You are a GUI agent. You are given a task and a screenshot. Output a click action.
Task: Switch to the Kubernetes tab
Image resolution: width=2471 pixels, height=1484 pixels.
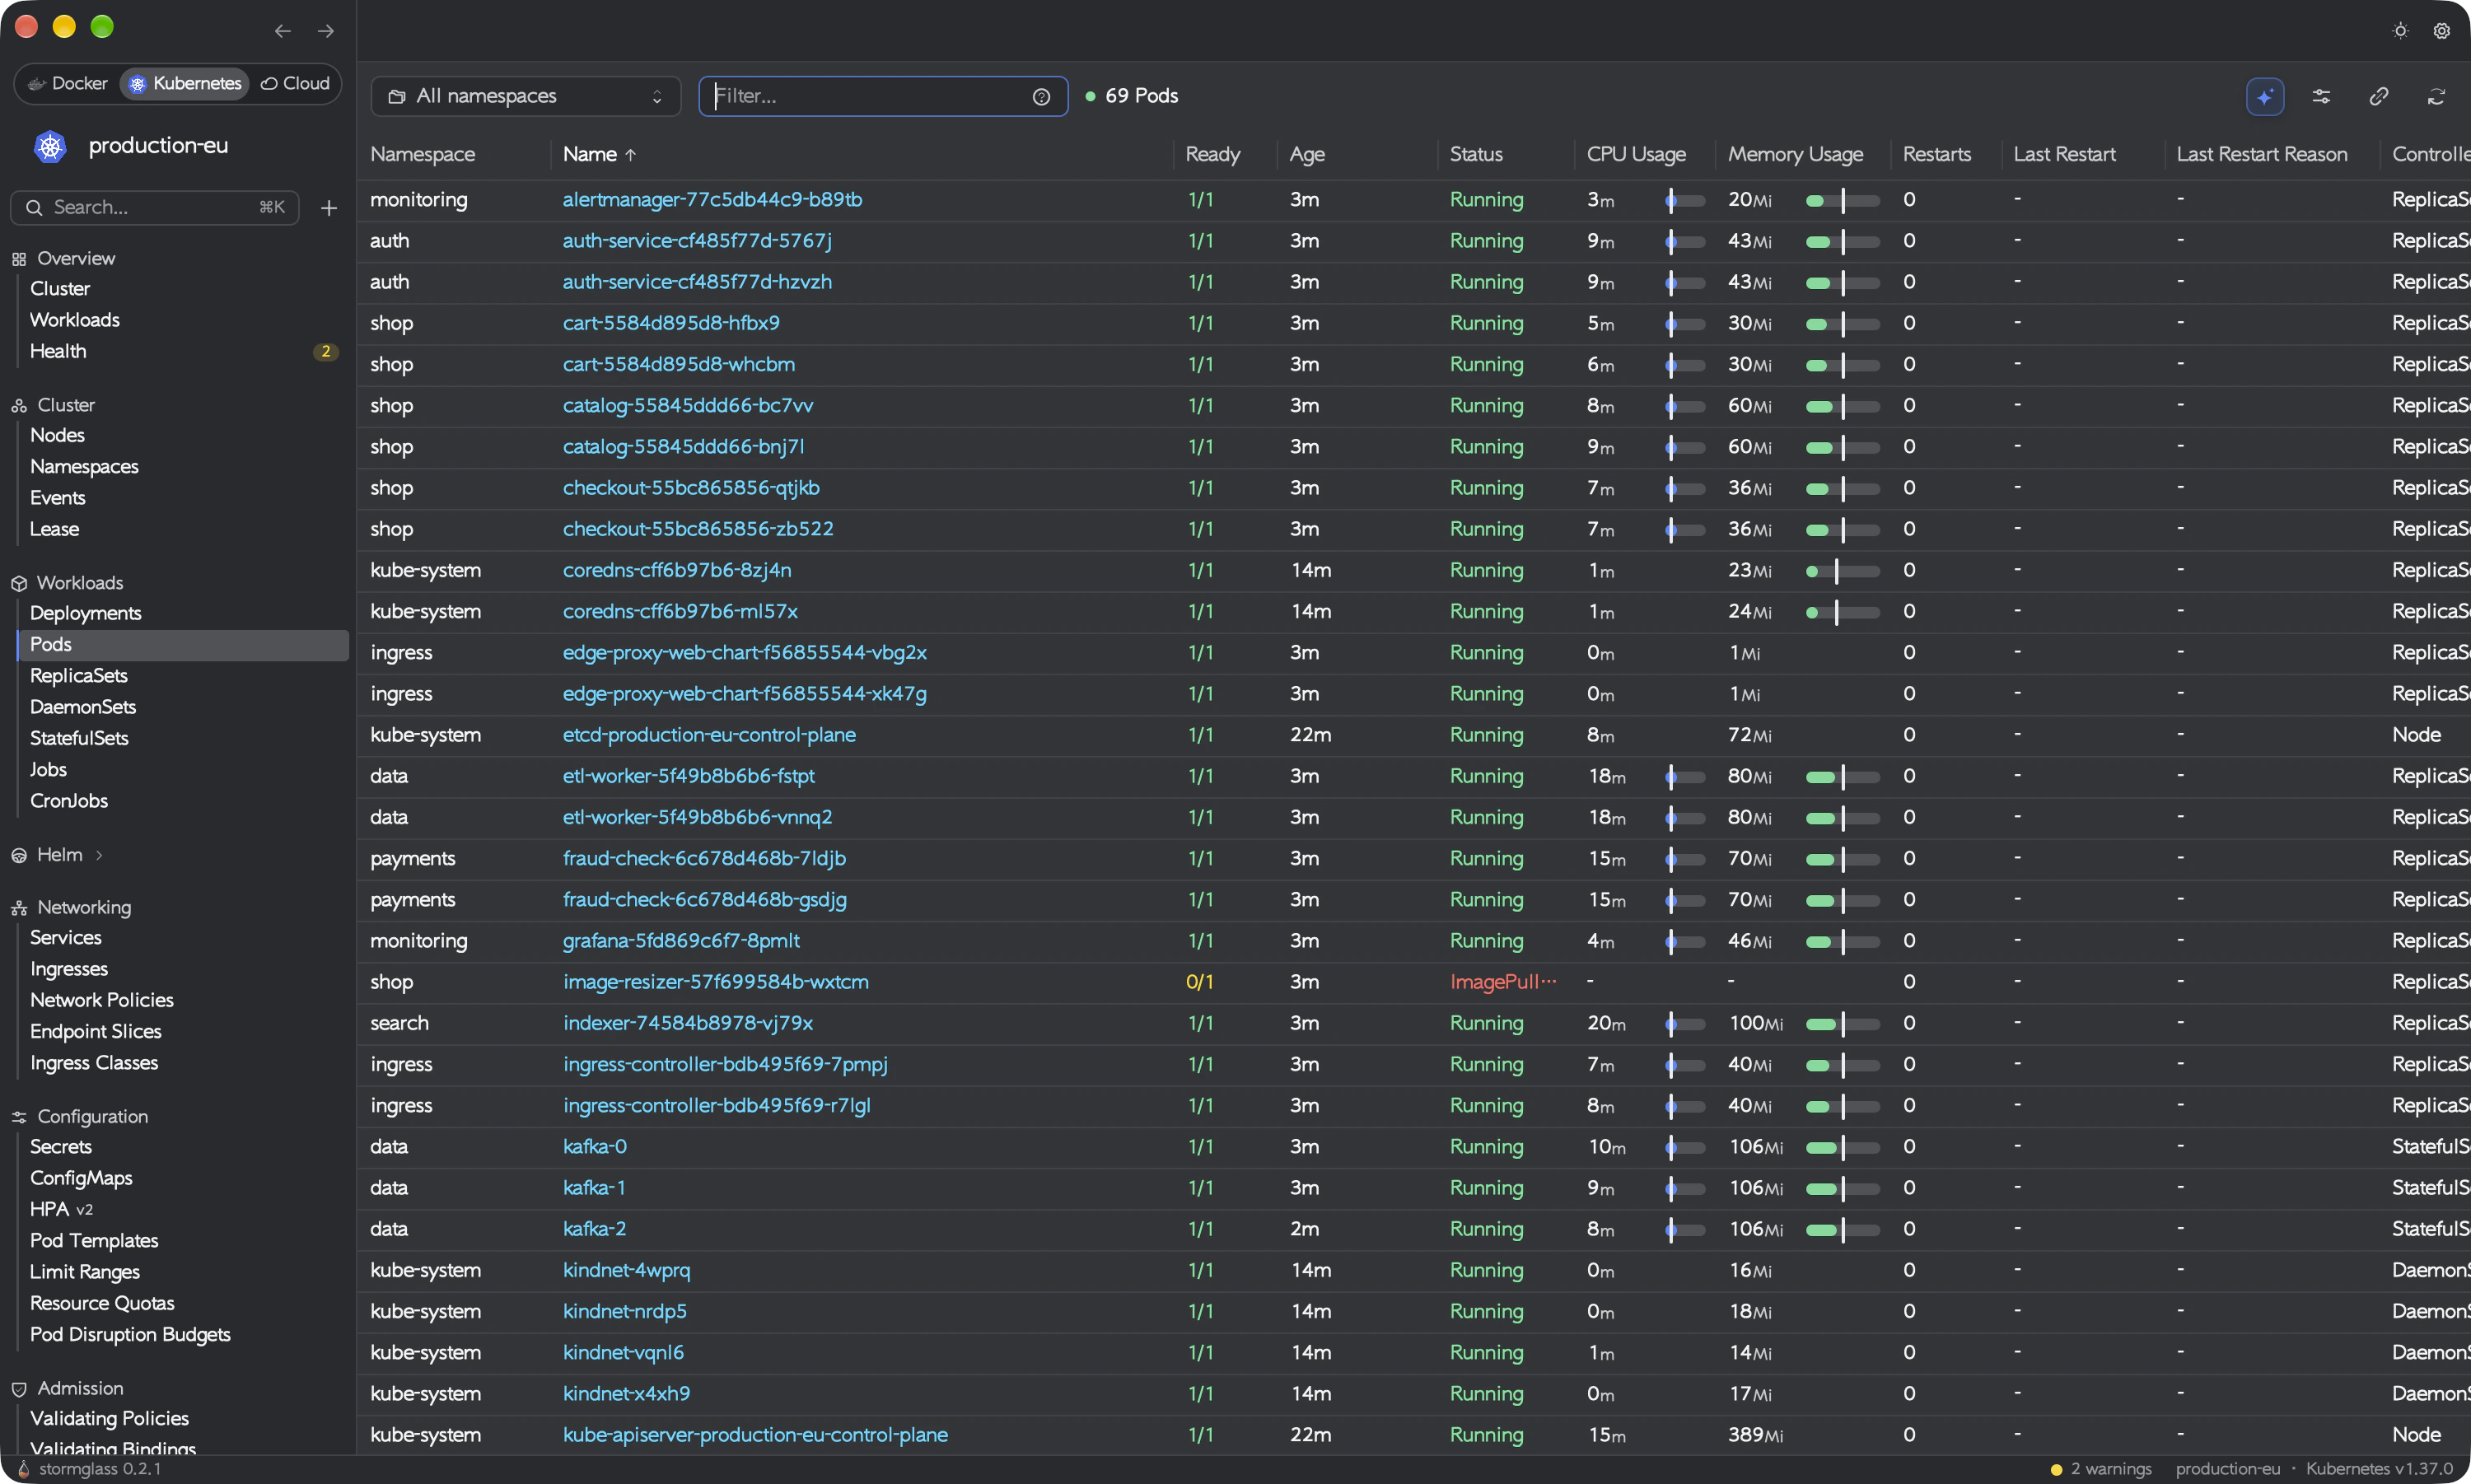[185, 83]
